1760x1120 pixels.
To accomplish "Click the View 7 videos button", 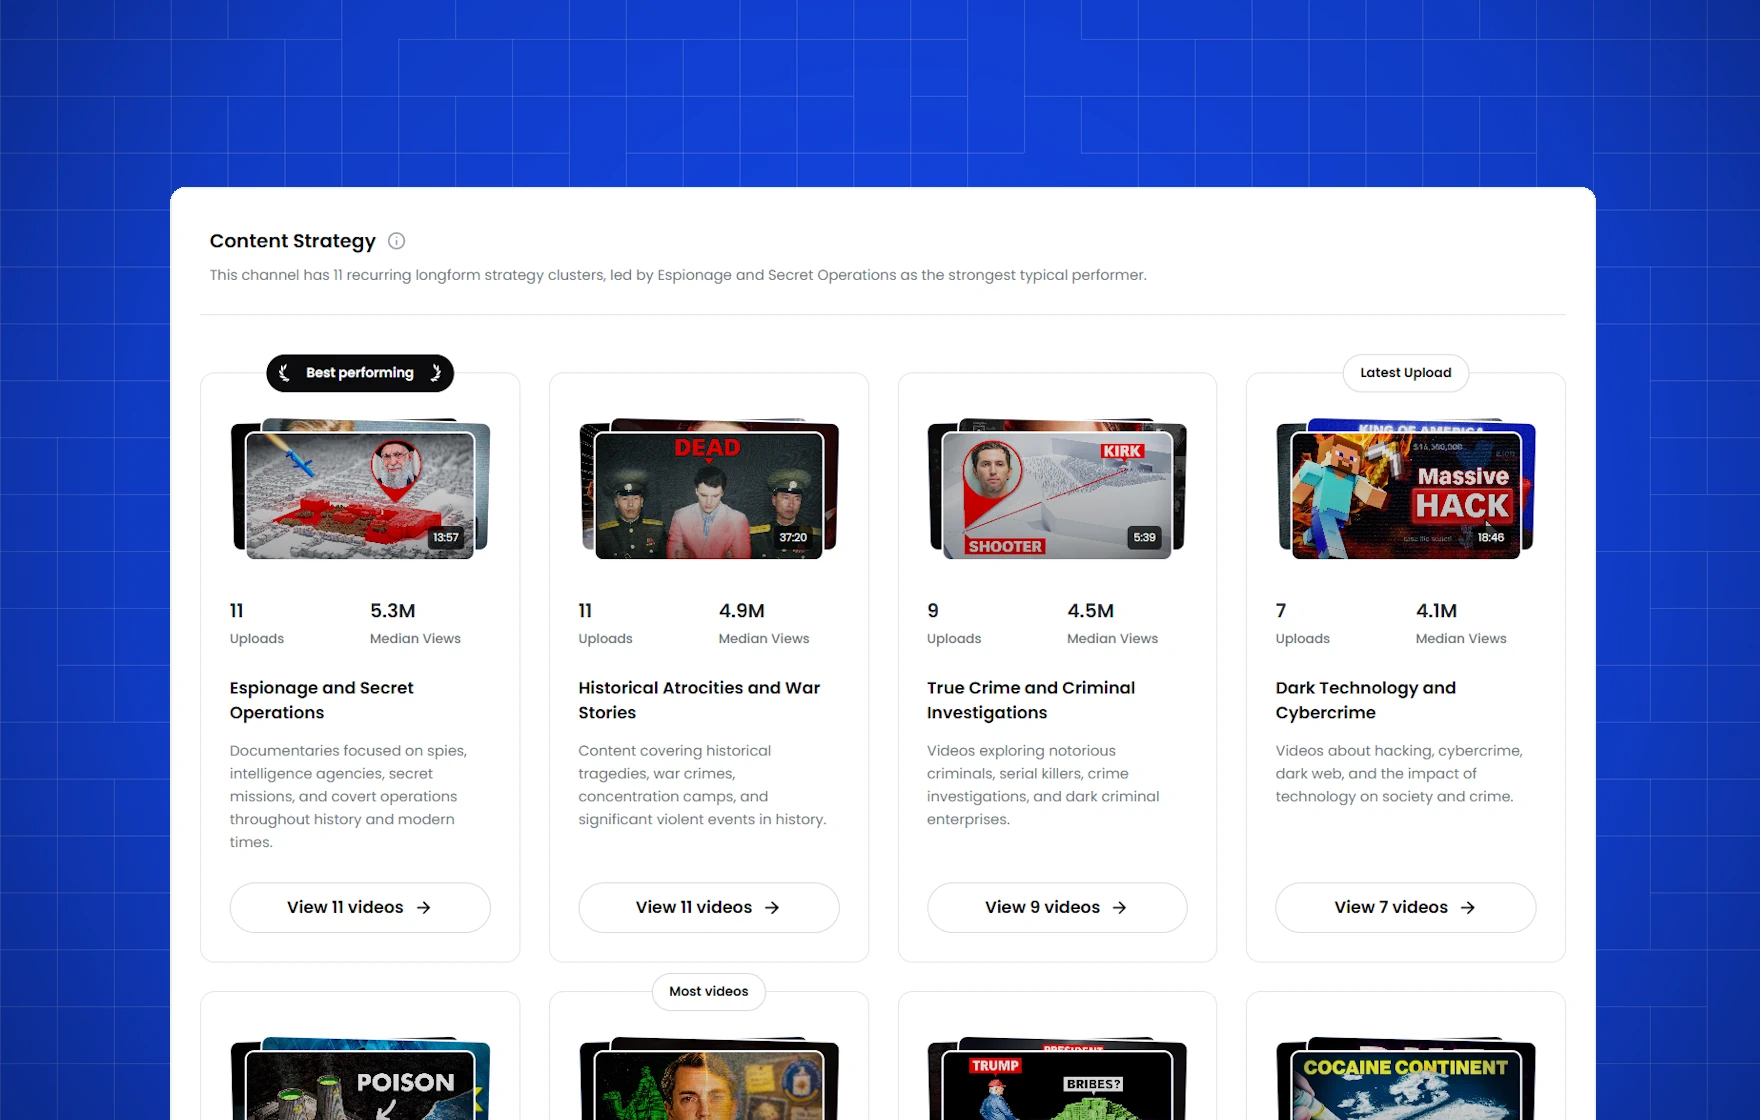I will [x=1405, y=907].
